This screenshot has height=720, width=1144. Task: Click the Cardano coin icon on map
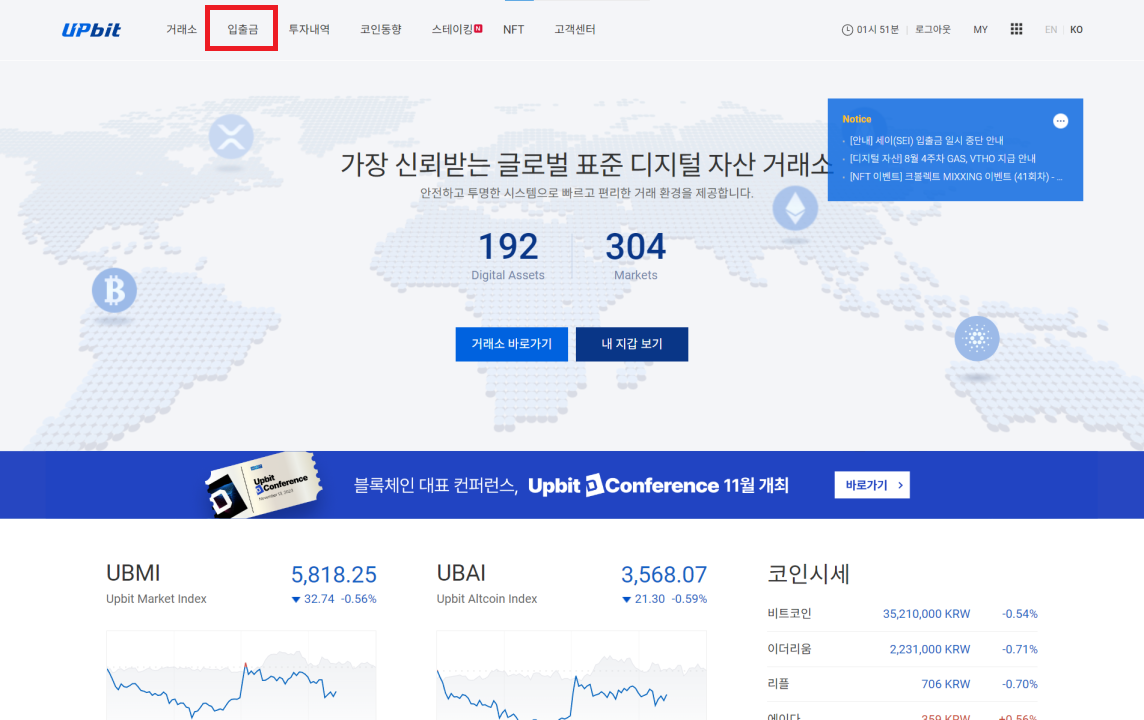tap(977, 338)
